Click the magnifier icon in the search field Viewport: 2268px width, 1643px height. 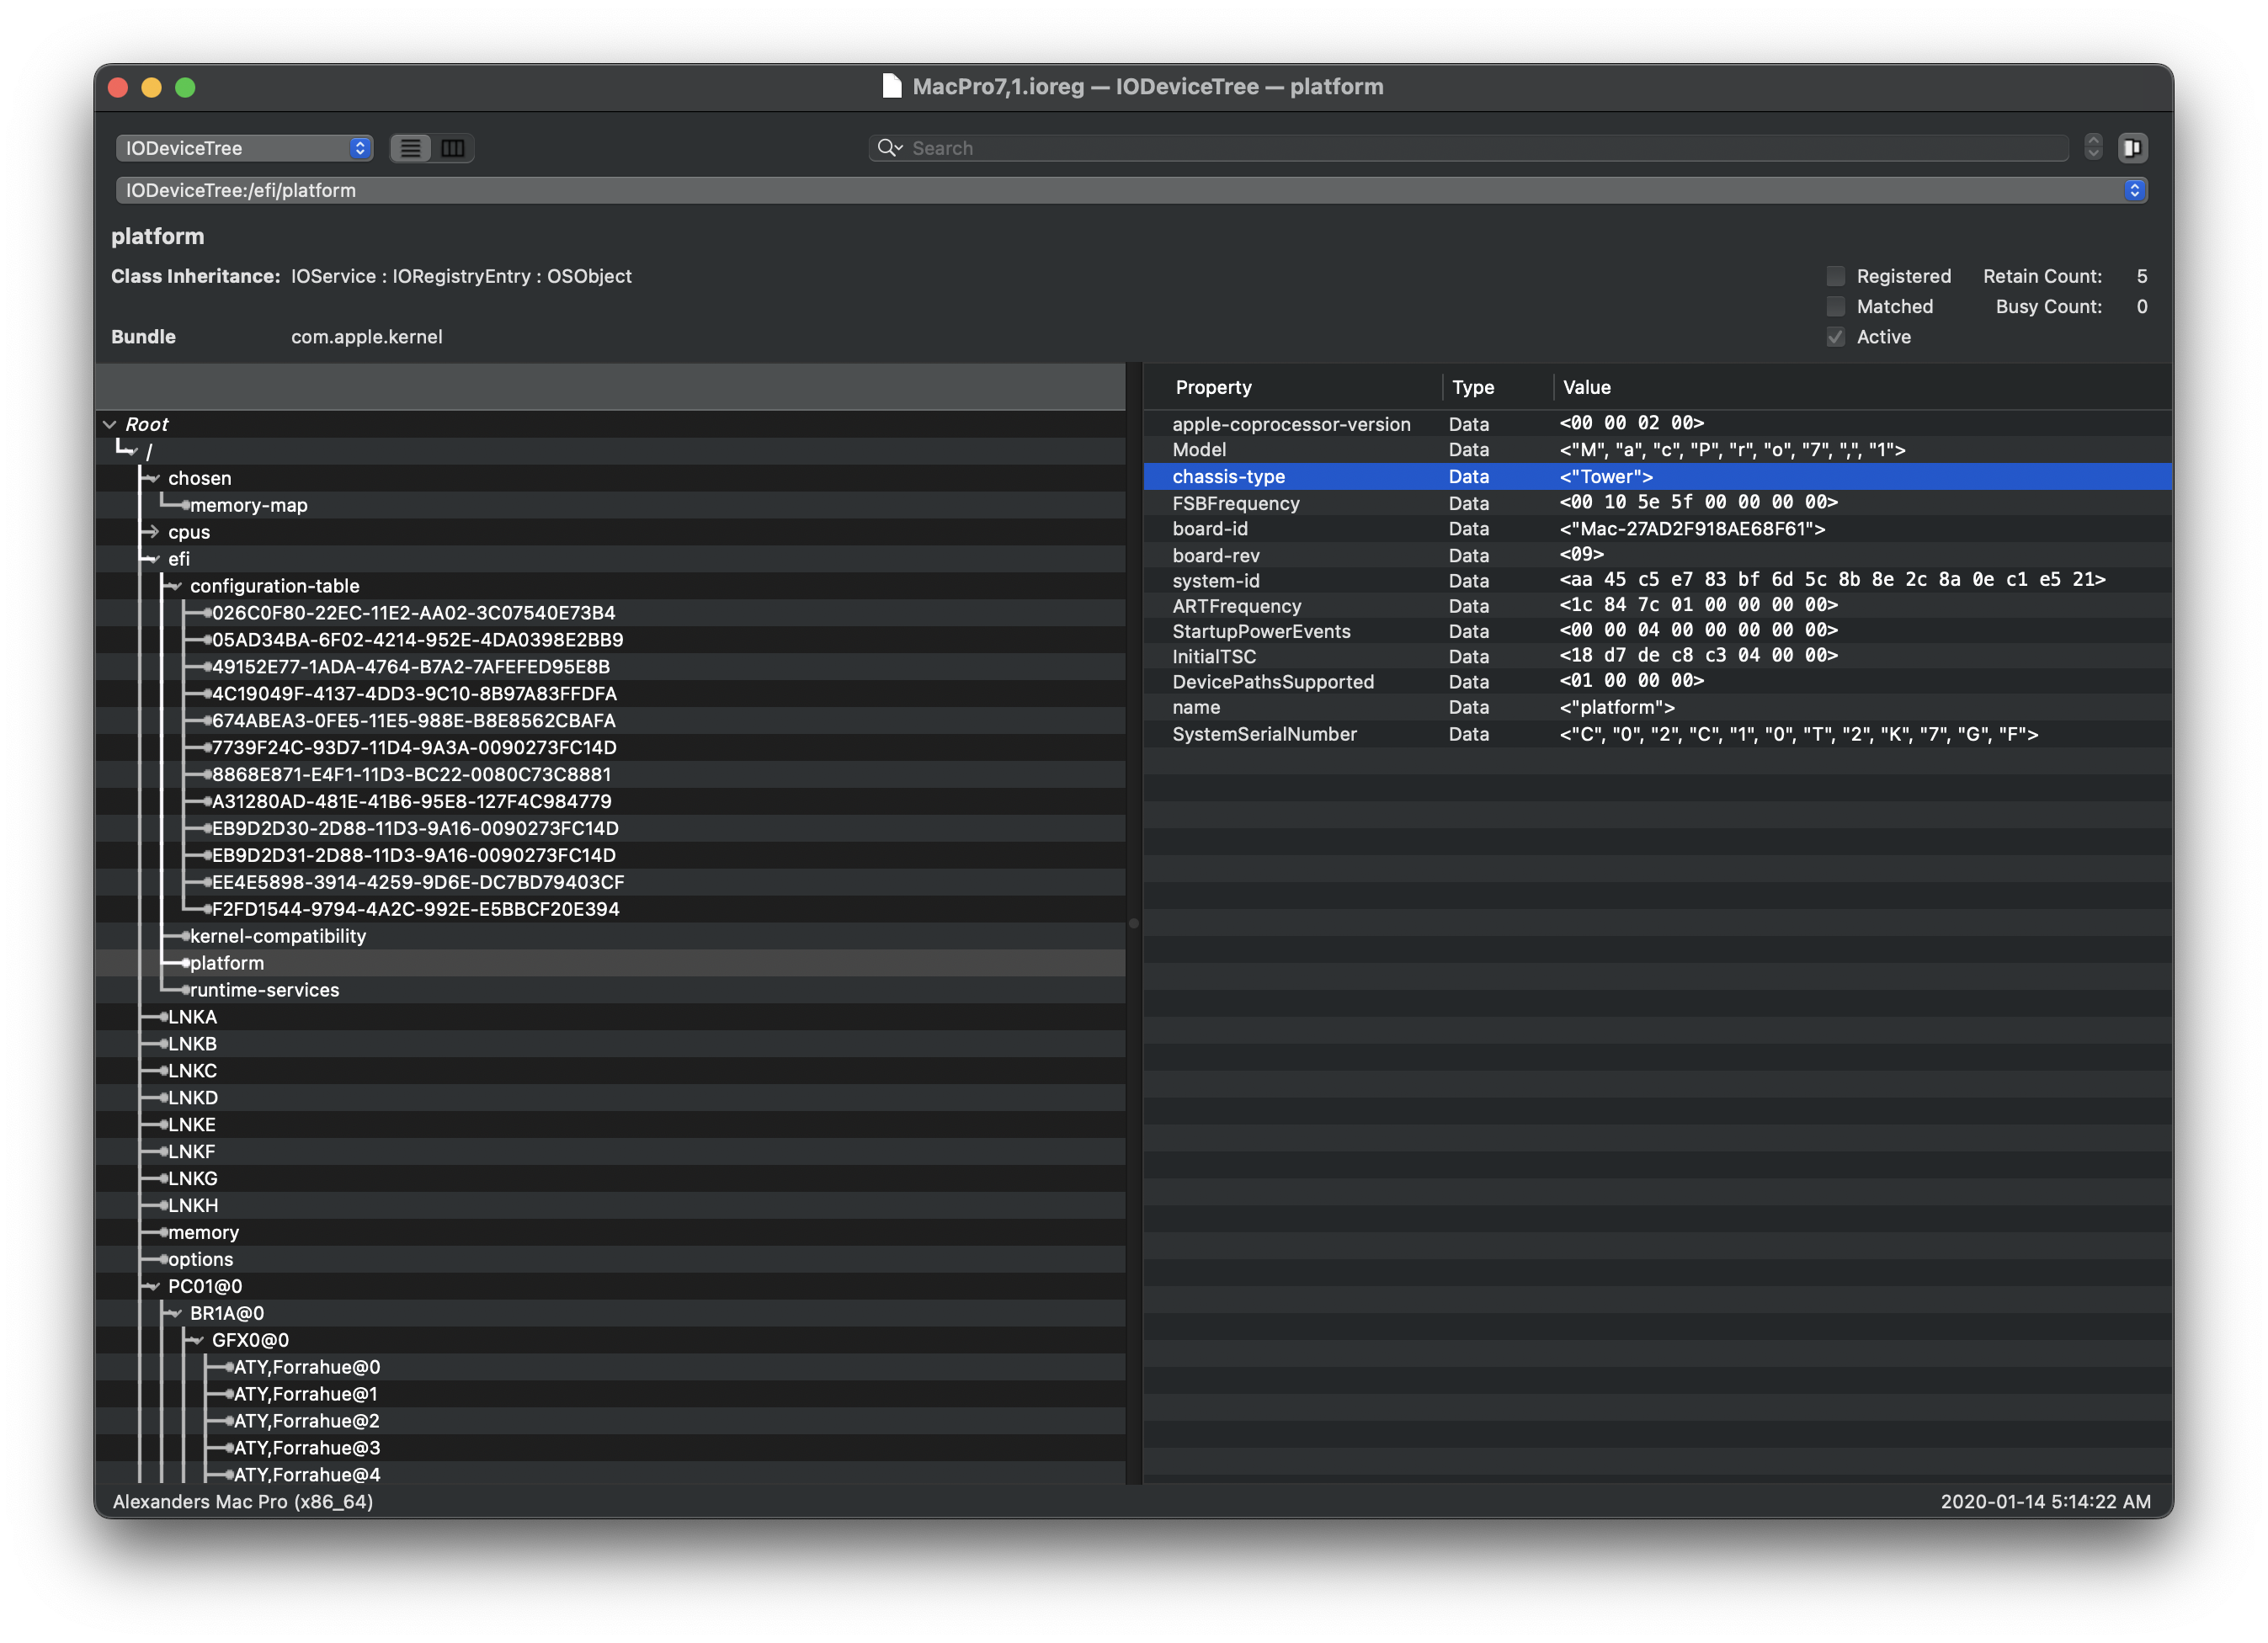click(888, 148)
